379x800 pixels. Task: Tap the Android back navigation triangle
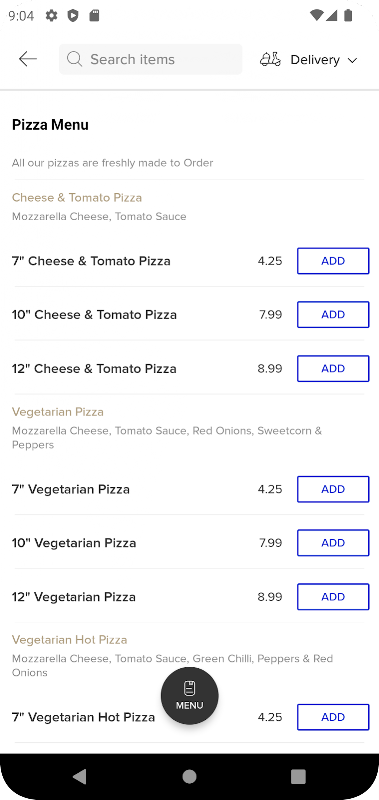(80, 777)
